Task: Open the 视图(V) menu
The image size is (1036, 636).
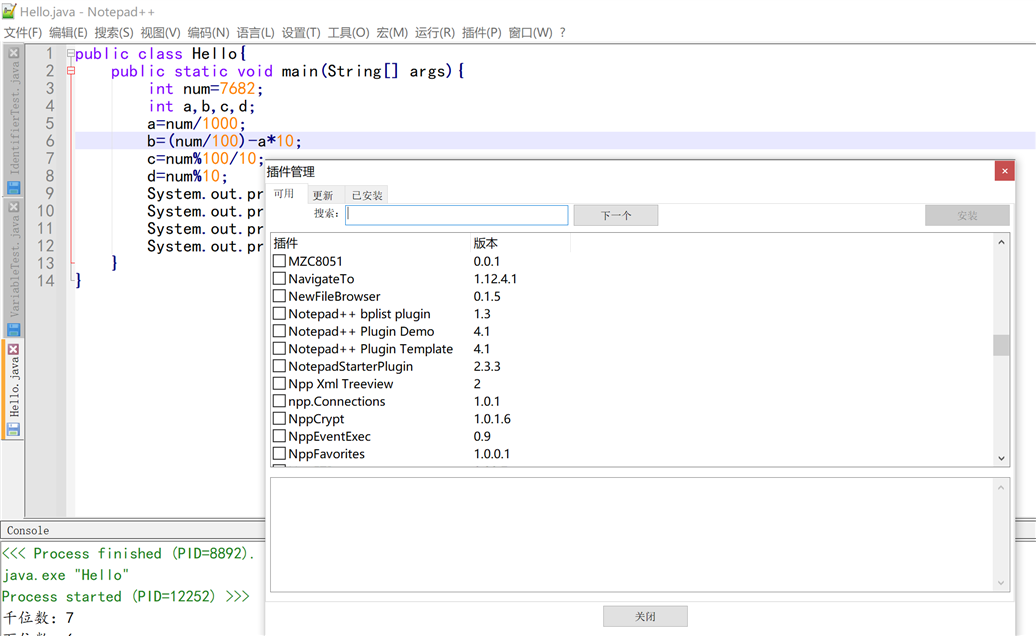Action: pyautogui.click(x=160, y=32)
